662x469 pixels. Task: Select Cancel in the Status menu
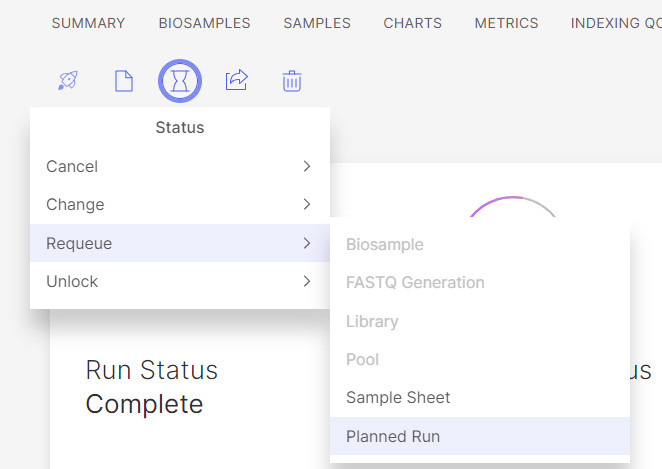click(72, 167)
